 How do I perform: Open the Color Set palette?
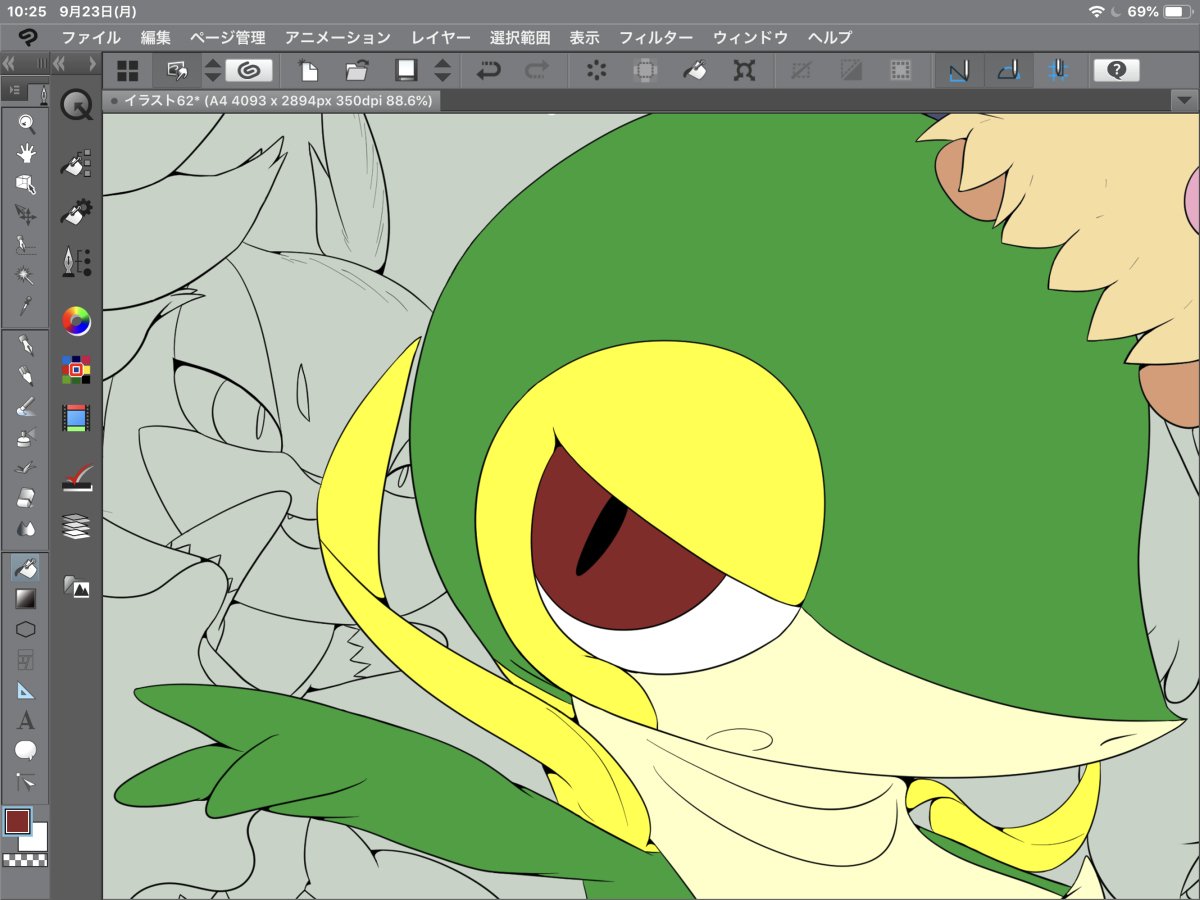(77, 370)
